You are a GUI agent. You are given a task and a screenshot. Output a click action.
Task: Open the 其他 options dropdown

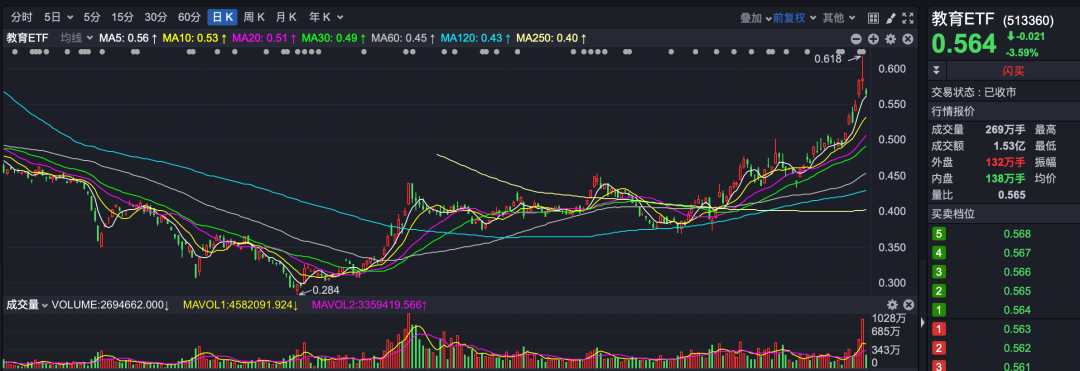click(x=839, y=18)
